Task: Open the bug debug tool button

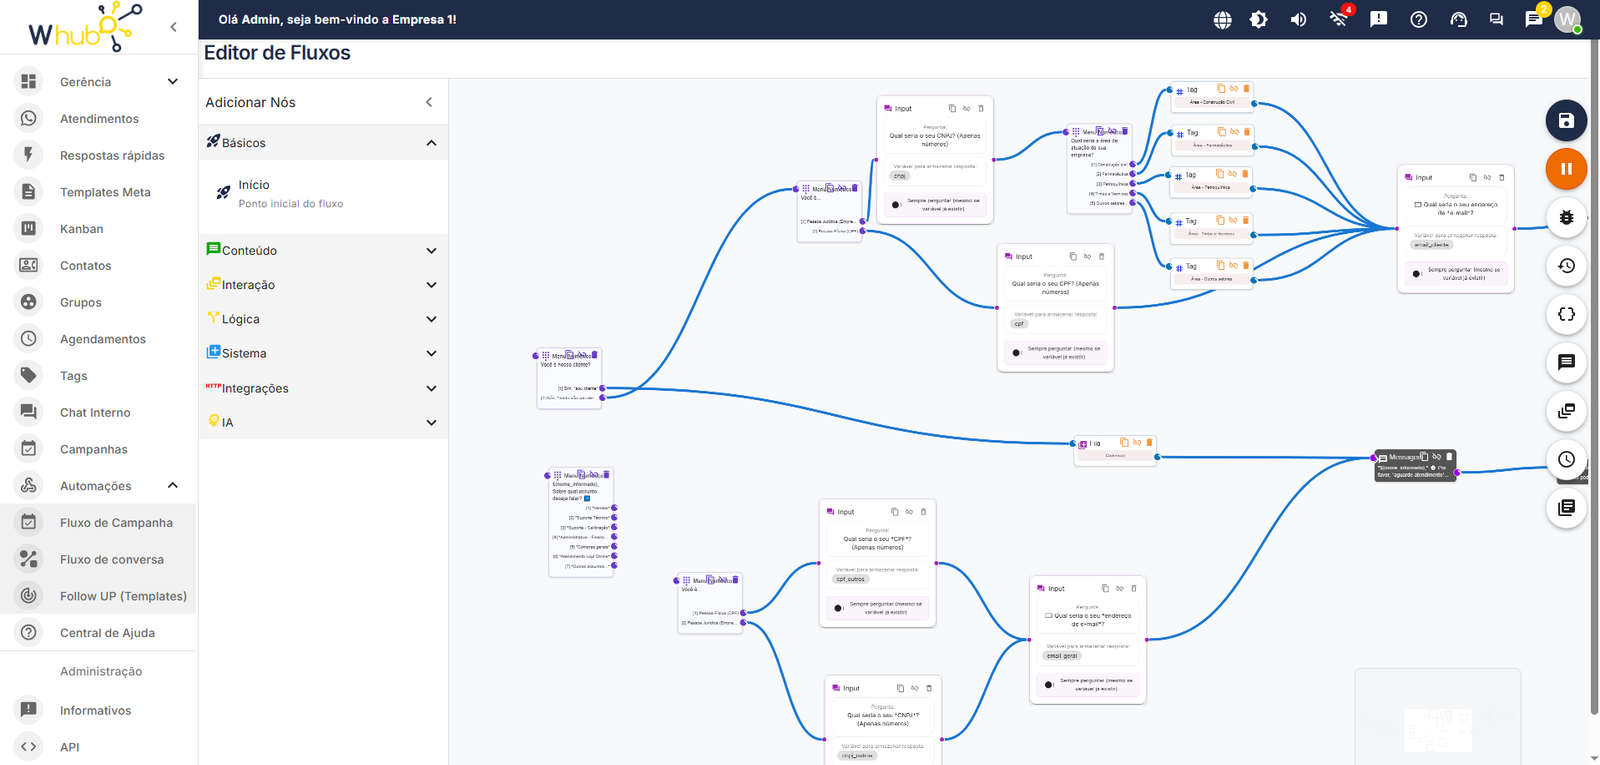Action: point(1566,217)
